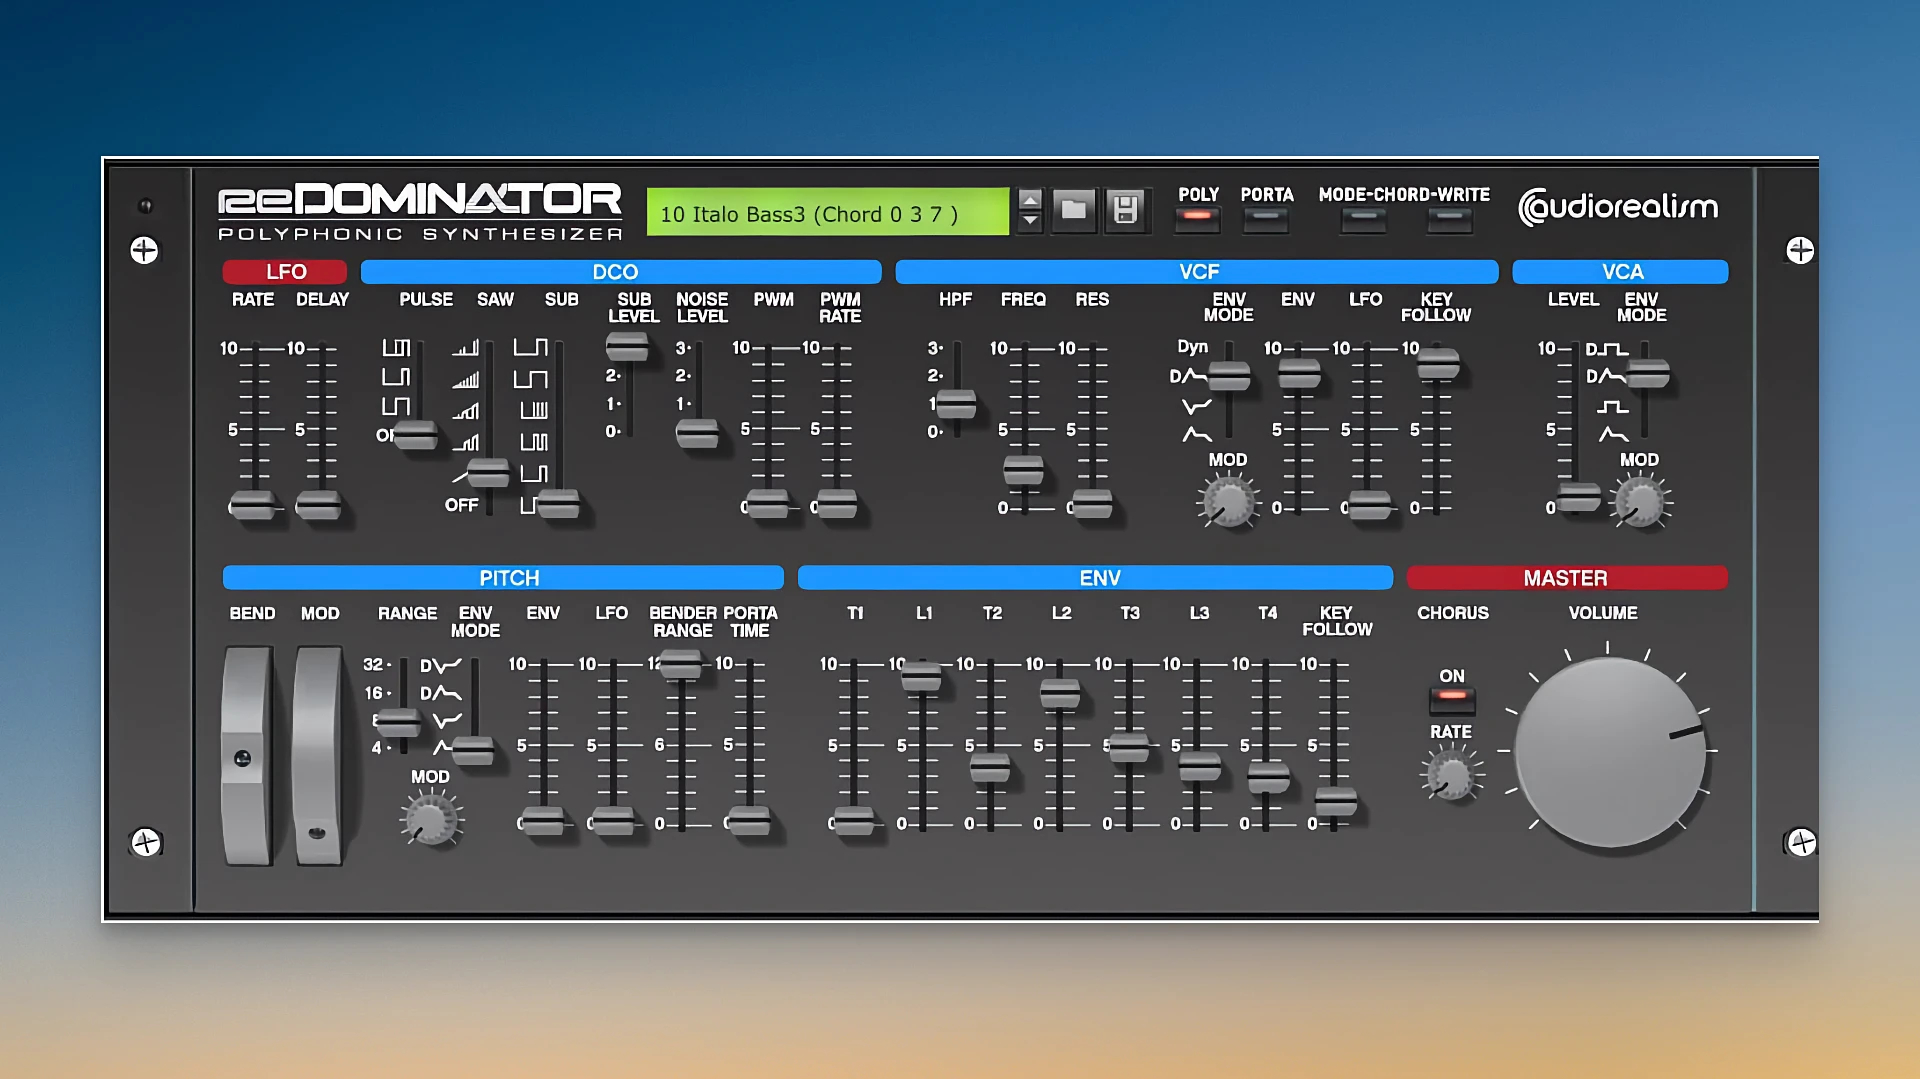Click the master VOLUME knob
This screenshot has height=1079, width=1920.
pyautogui.click(x=1609, y=752)
